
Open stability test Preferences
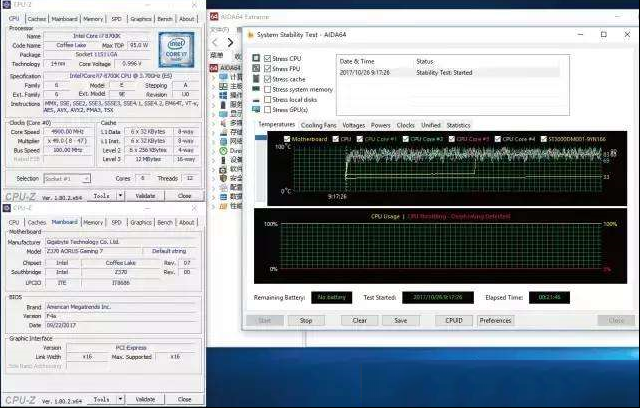click(496, 320)
